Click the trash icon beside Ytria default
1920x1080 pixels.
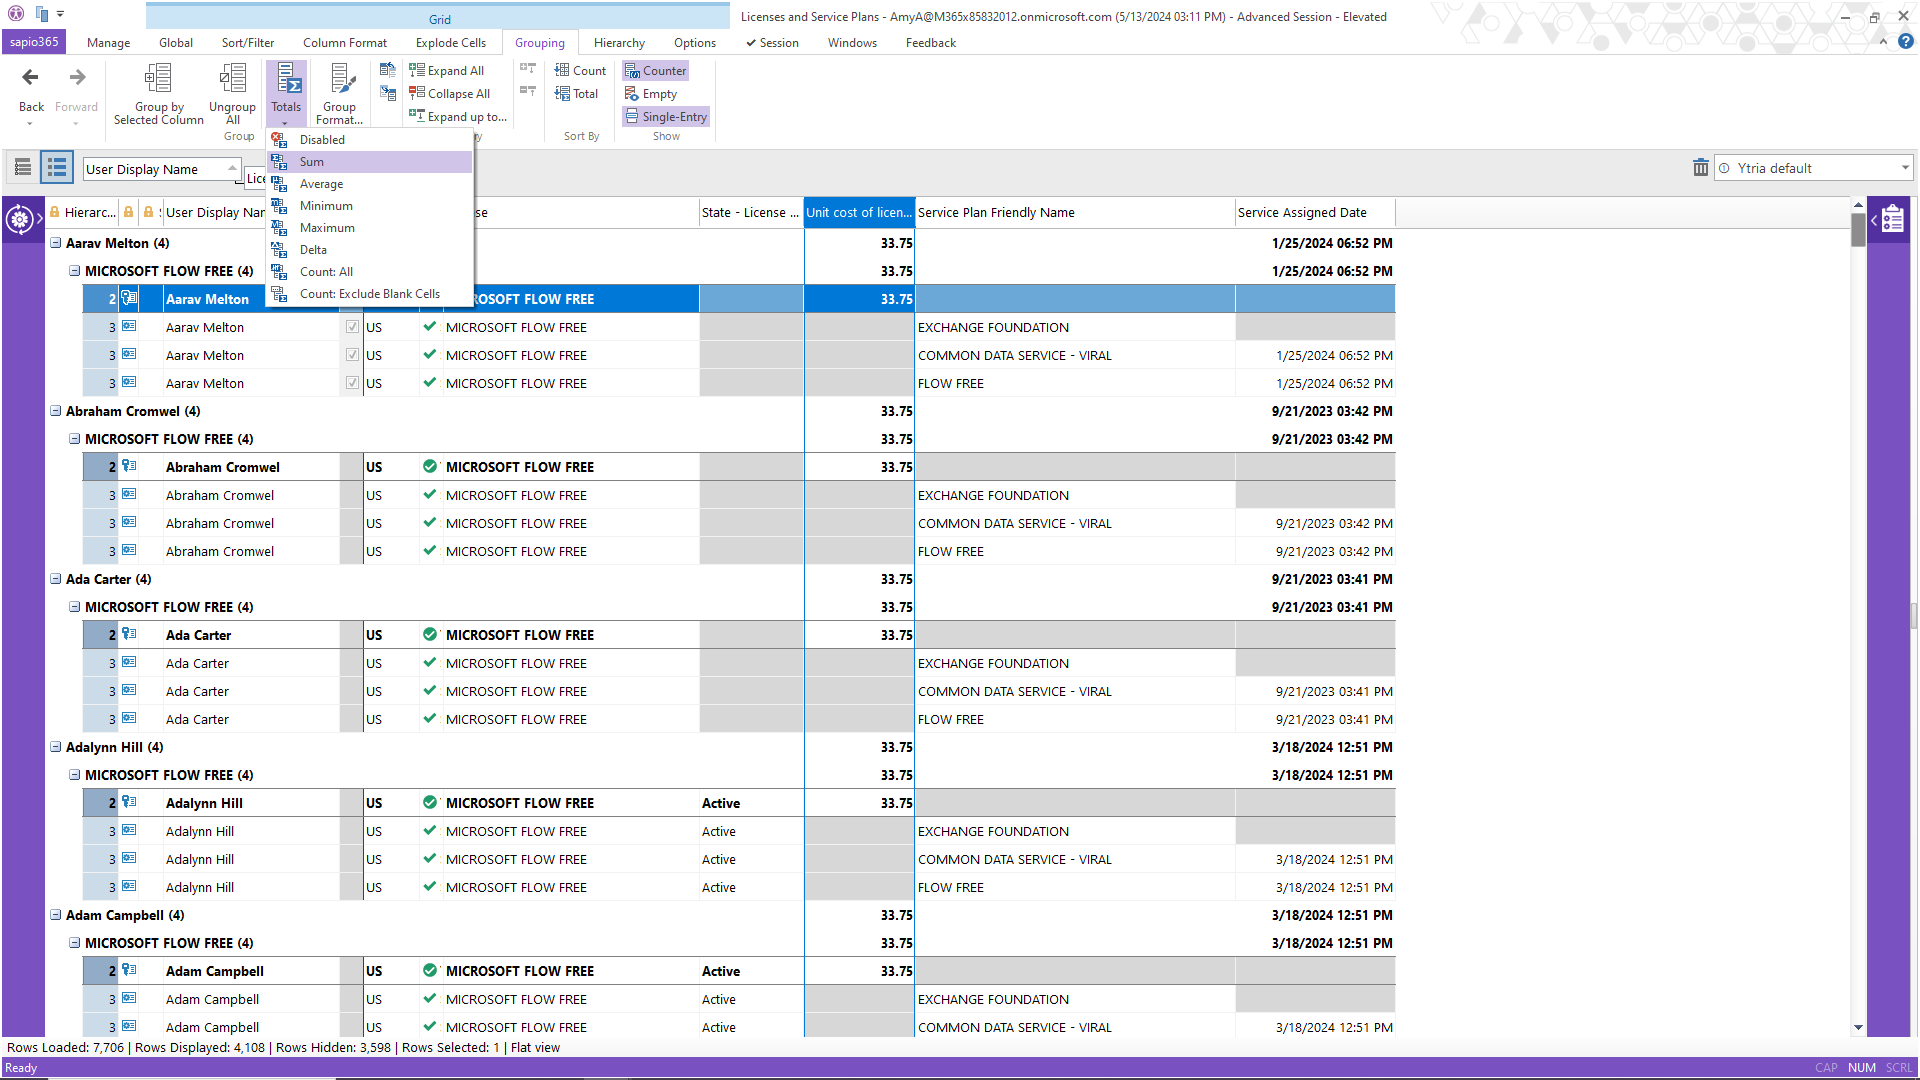(x=1700, y=168)
